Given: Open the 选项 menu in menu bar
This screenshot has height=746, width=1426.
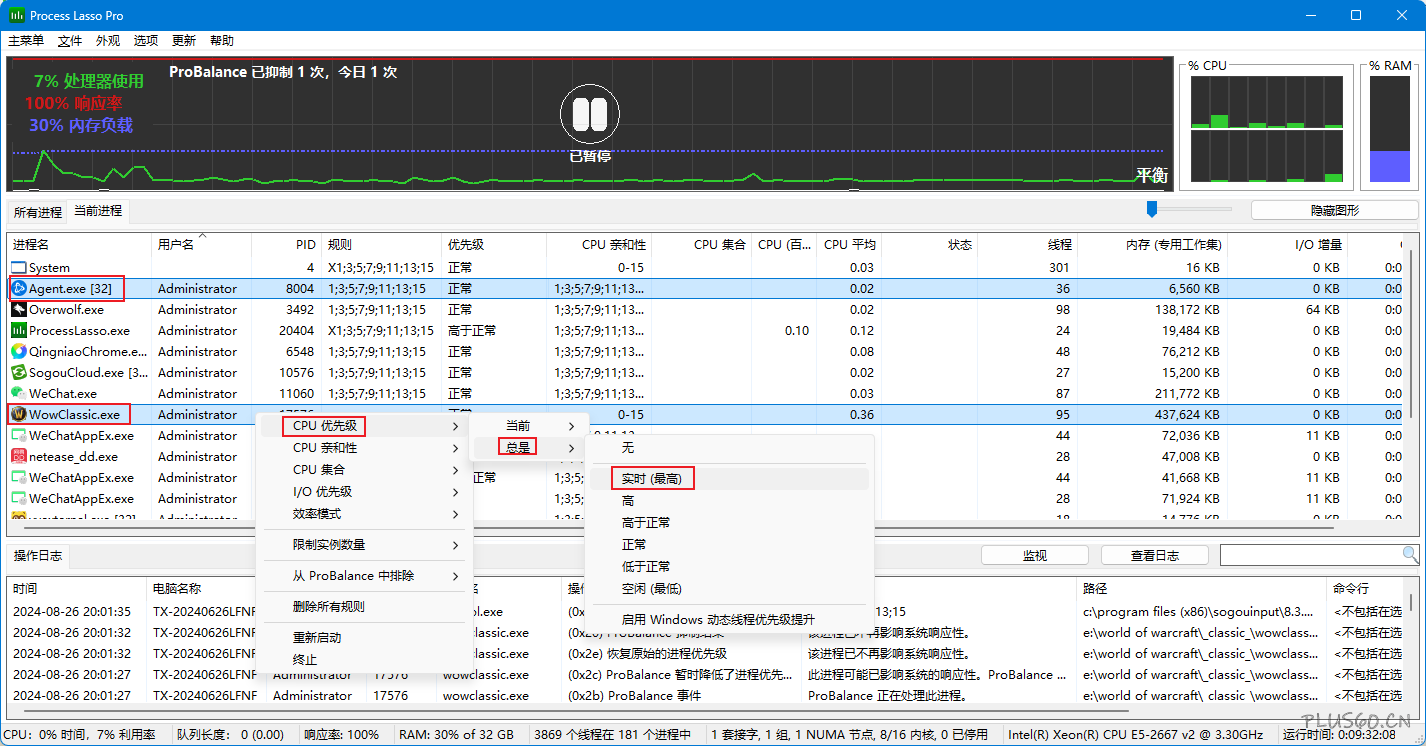Looking at the screenshot, I should pyautogui.click(x=146, y=41).
